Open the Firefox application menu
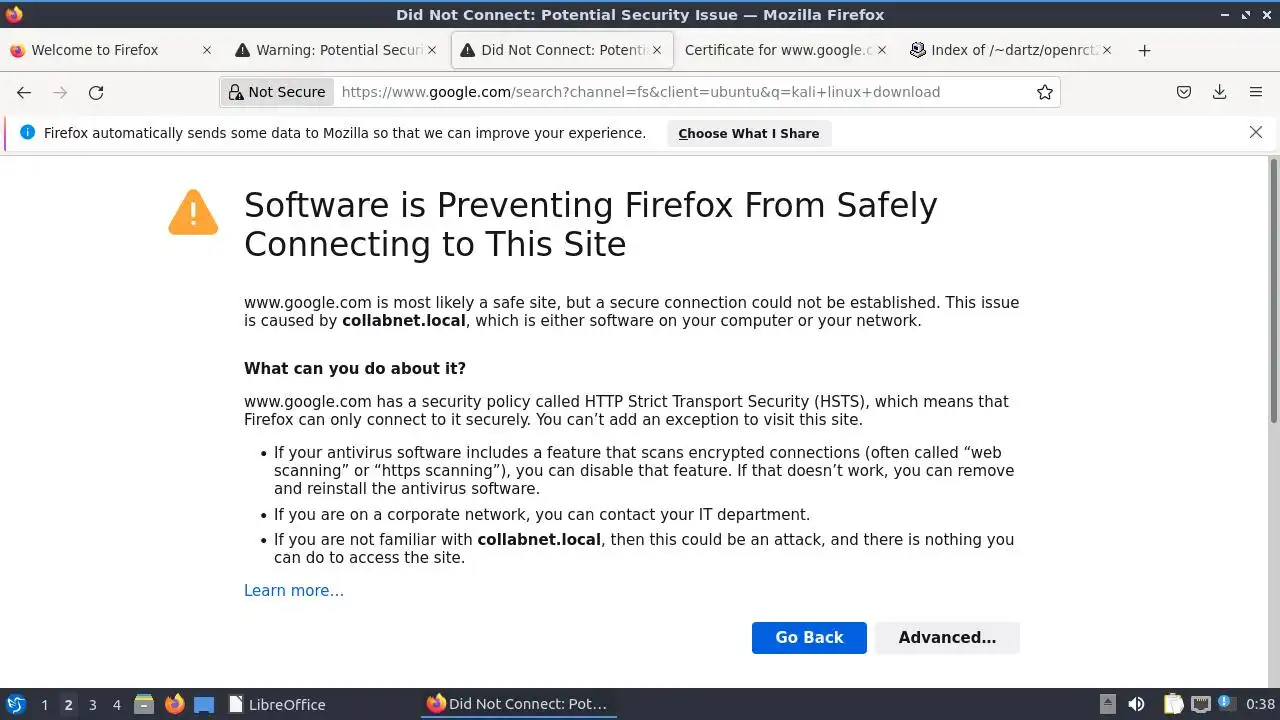 pyautogui.click(x=1256, y=92)
